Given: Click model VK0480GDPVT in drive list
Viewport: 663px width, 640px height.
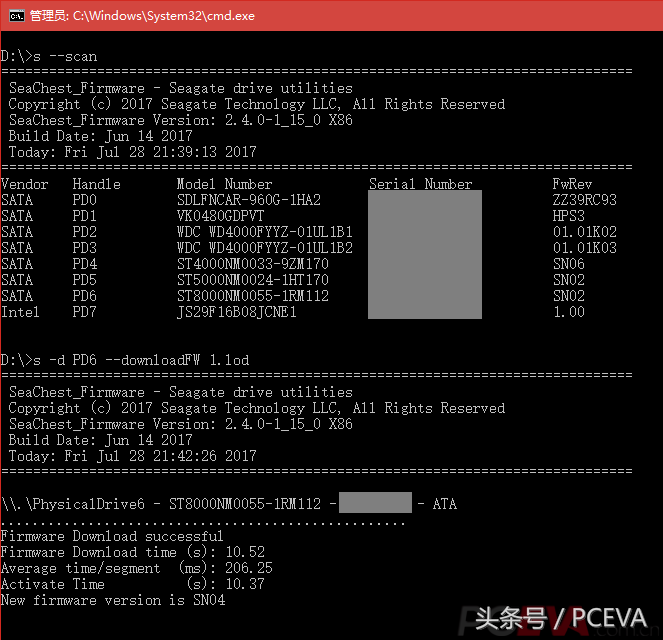Looking at the screenshot, I should point(220,216).
